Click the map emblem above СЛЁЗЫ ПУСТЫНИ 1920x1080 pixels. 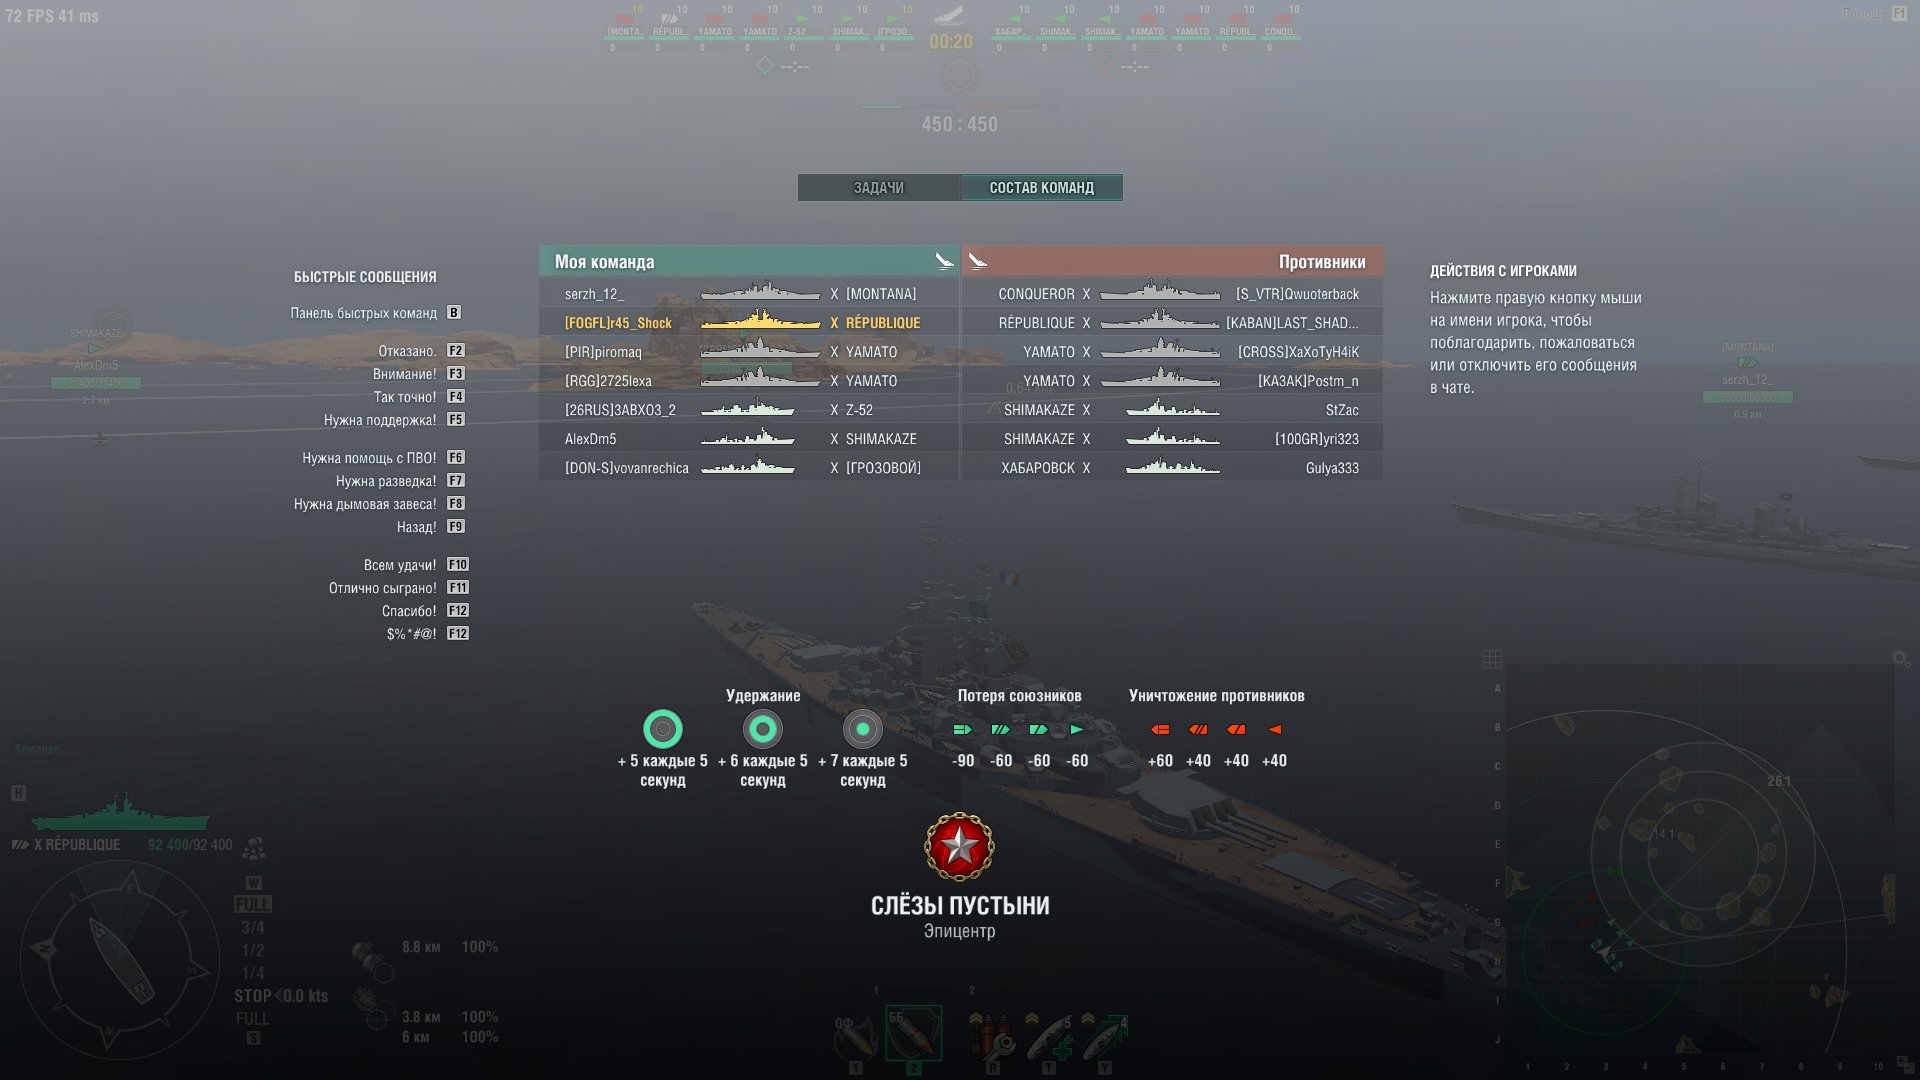click(959, 846)
